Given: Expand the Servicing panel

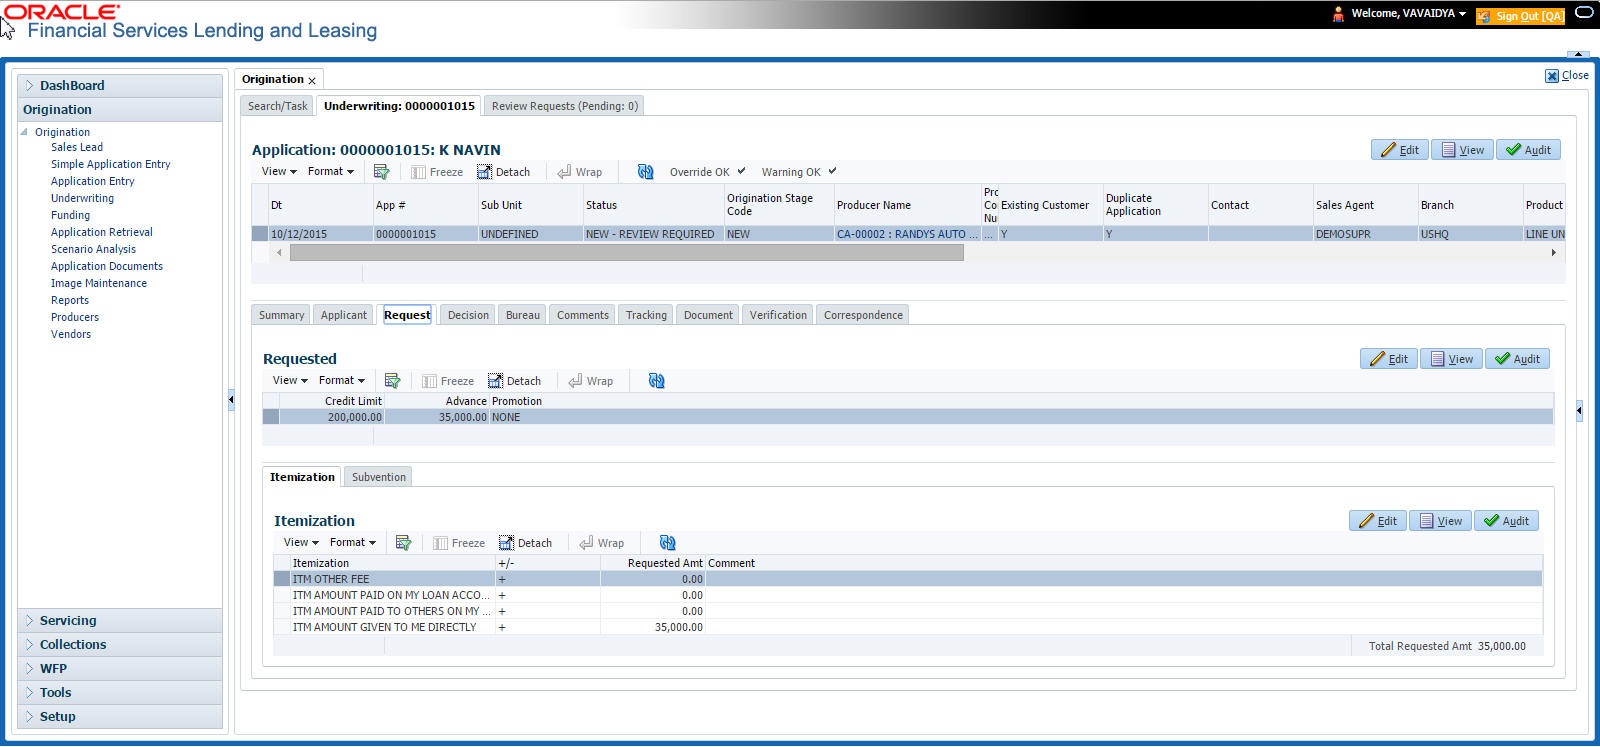Looking at the screenshot, I should [x=120, y=621].
